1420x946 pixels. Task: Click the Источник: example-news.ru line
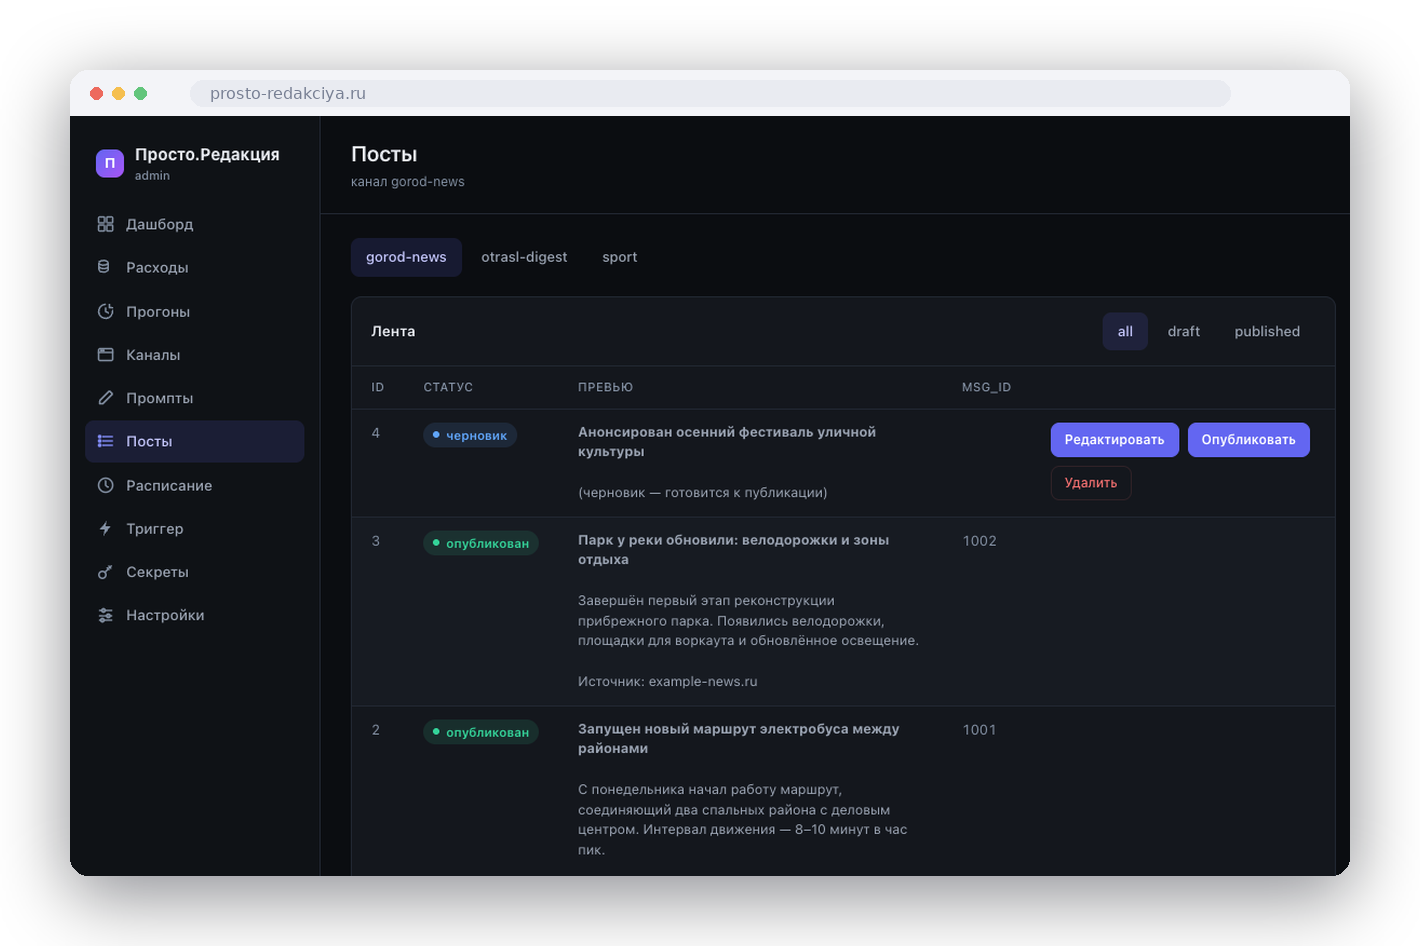[x=668, y=682]
